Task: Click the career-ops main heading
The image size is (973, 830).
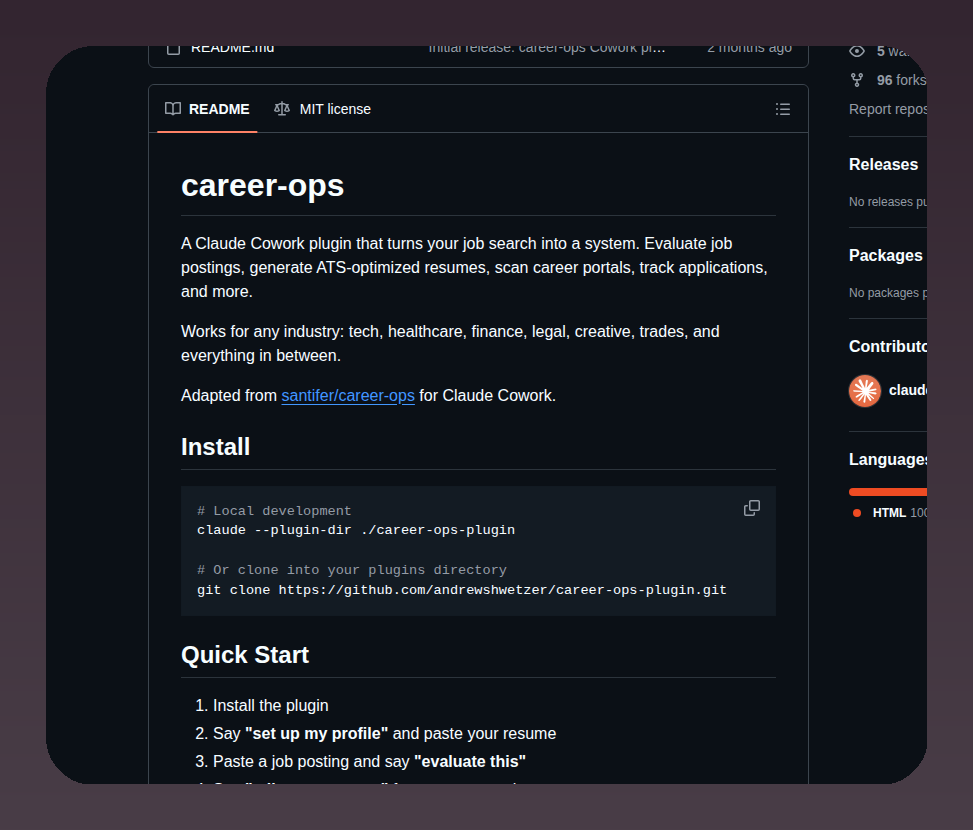Action: point(262,185)
